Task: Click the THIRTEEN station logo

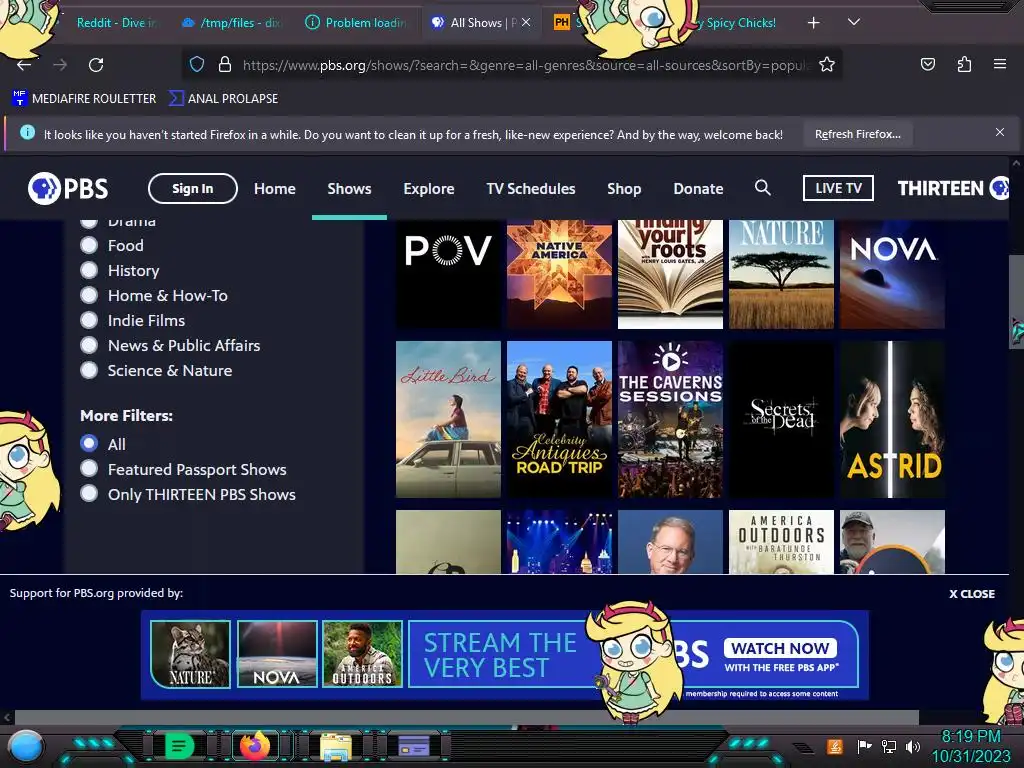Action: click(953, 188)
